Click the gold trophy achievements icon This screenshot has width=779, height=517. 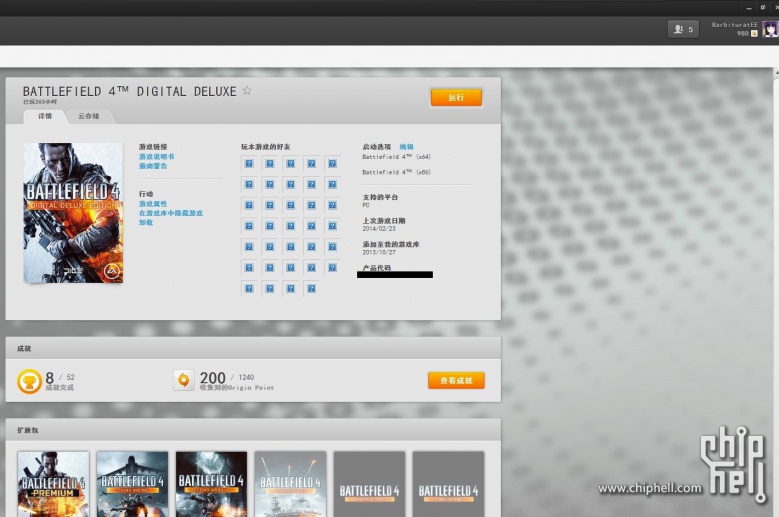click(x=29, y=381)
